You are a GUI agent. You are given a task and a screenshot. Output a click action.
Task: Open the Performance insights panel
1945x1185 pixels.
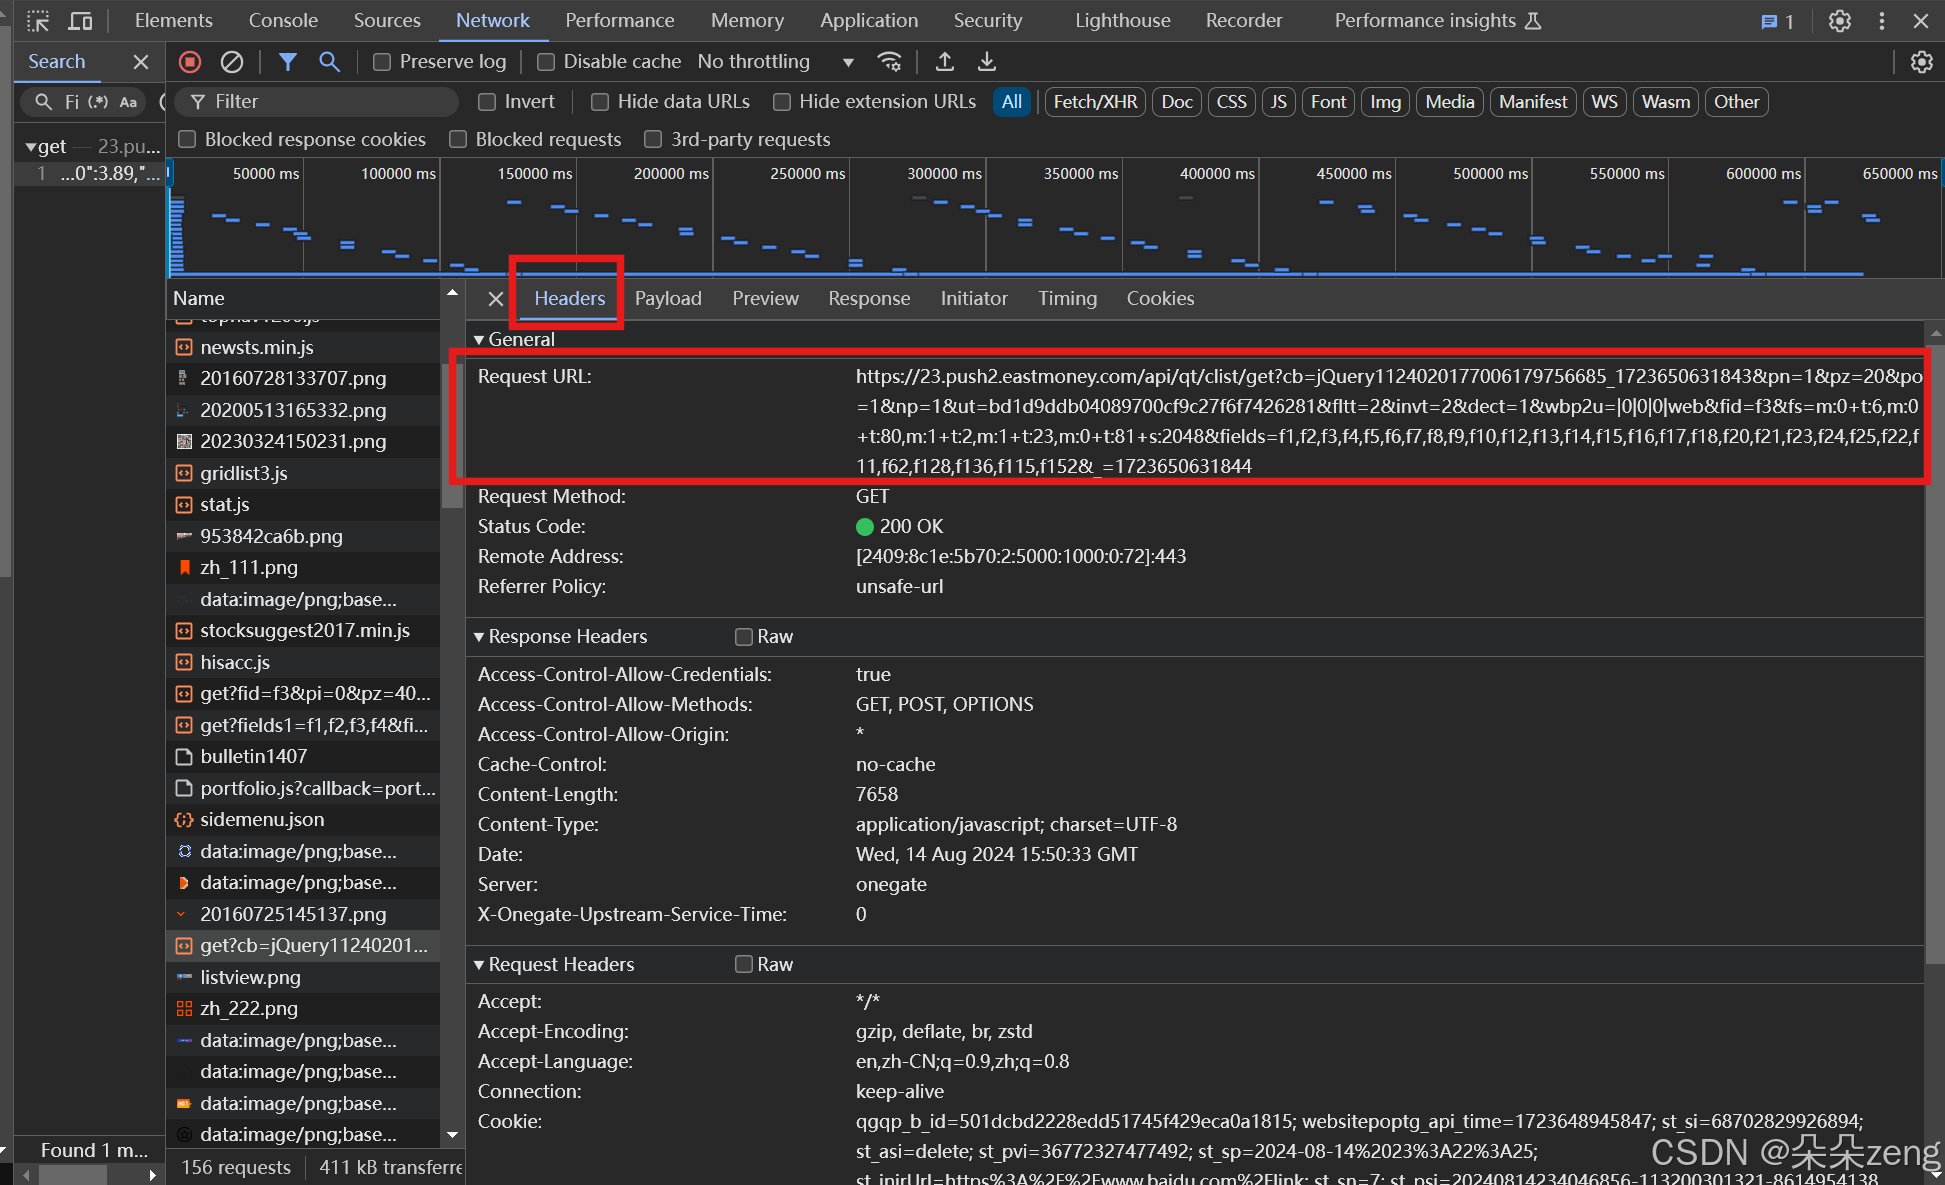coord(1437,20)
